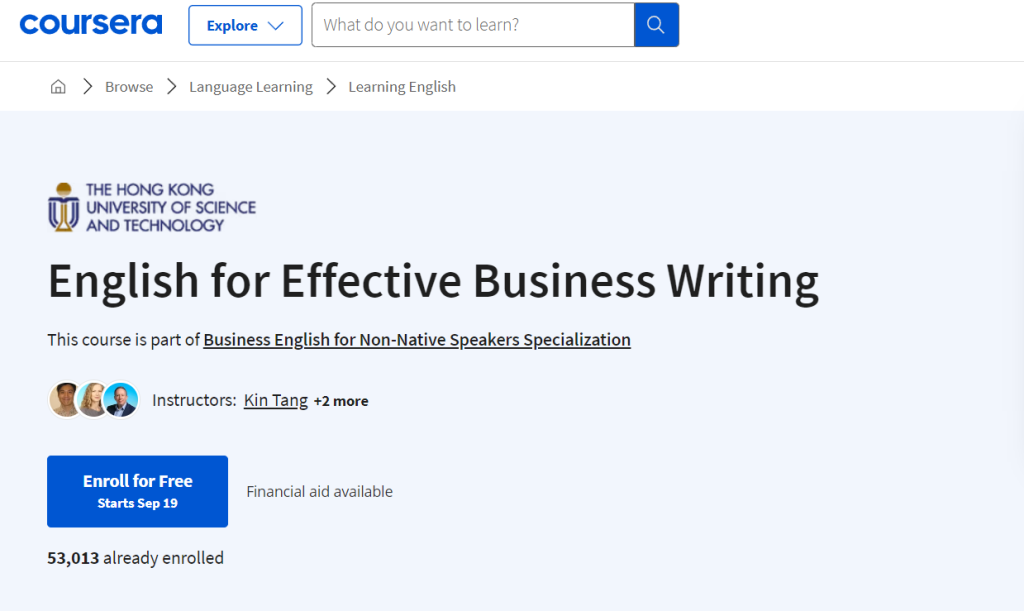Click the third instructor avatar

click(121, 400)
